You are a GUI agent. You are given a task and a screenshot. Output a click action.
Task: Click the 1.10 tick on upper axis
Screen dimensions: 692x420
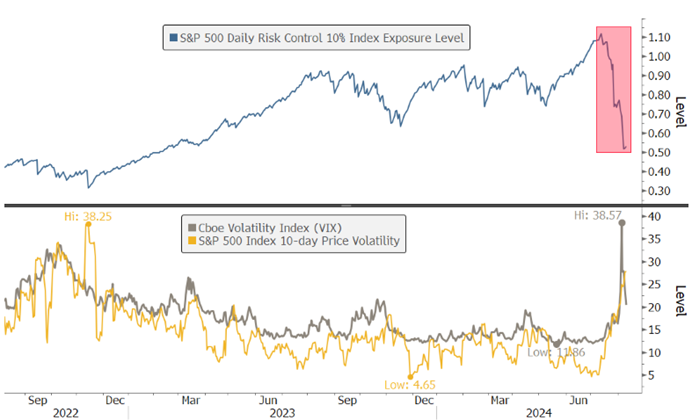659,38
